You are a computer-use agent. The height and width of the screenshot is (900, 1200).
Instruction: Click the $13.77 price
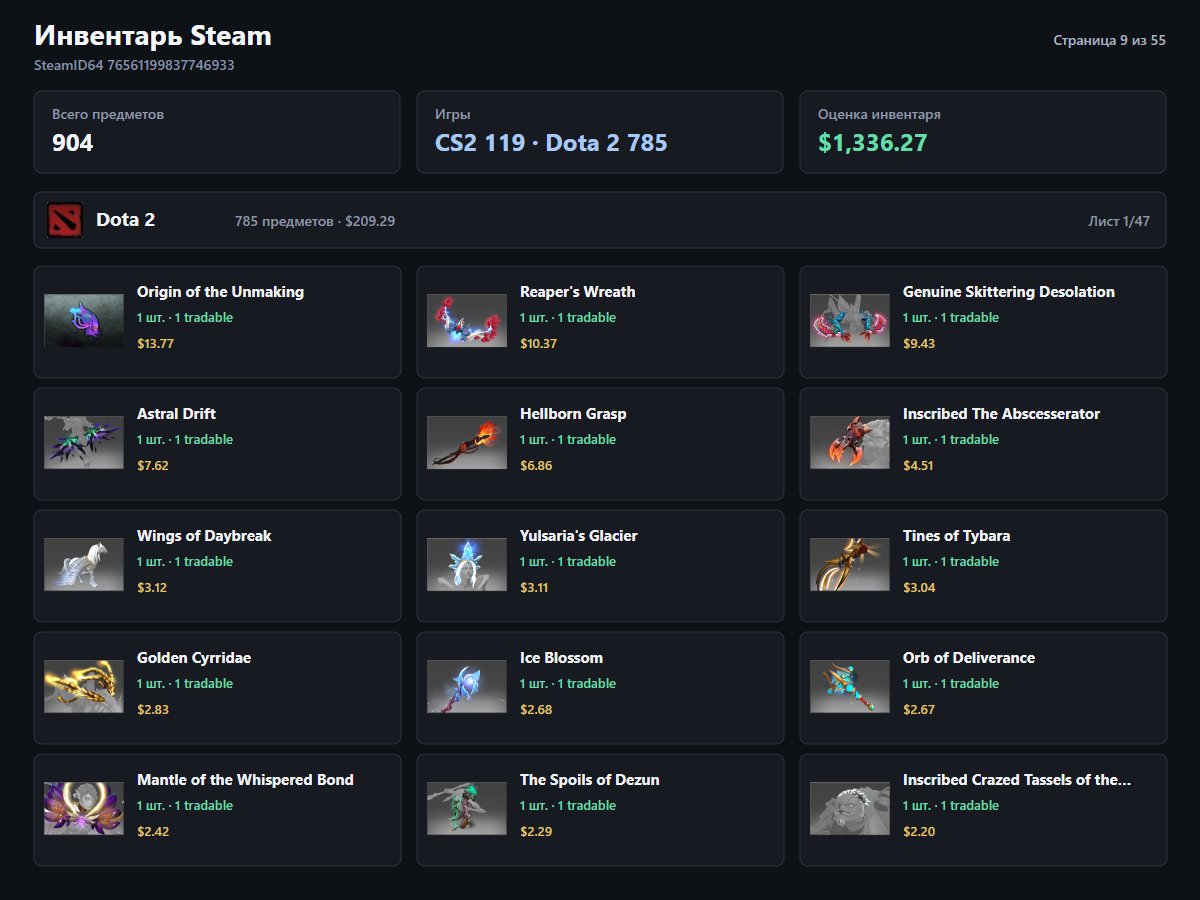point(156,343)
